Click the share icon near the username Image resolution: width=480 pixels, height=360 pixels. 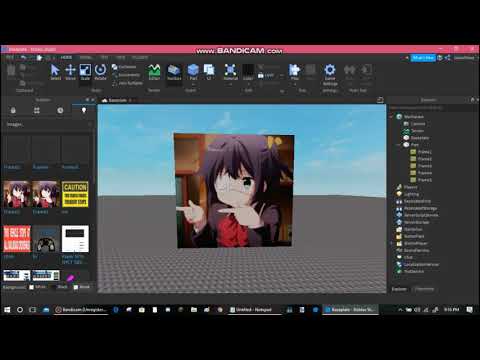coord(447,58)
